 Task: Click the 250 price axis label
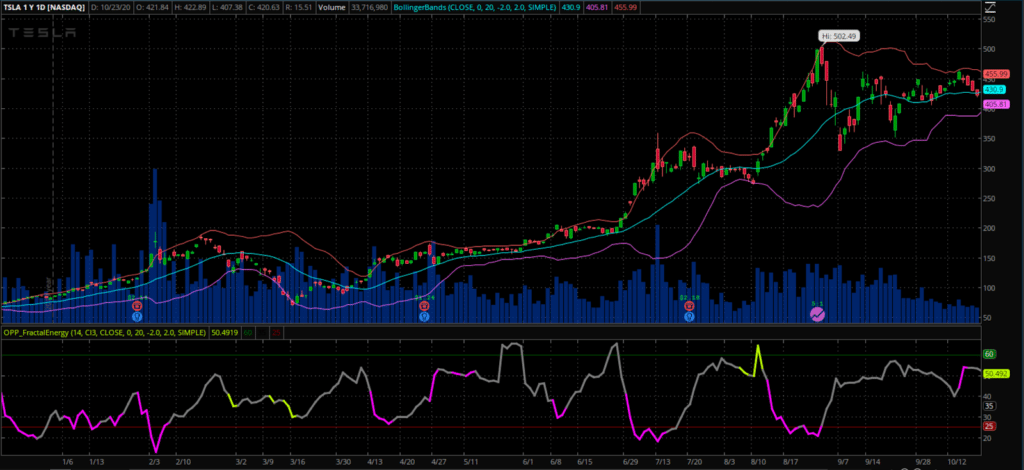989,199
